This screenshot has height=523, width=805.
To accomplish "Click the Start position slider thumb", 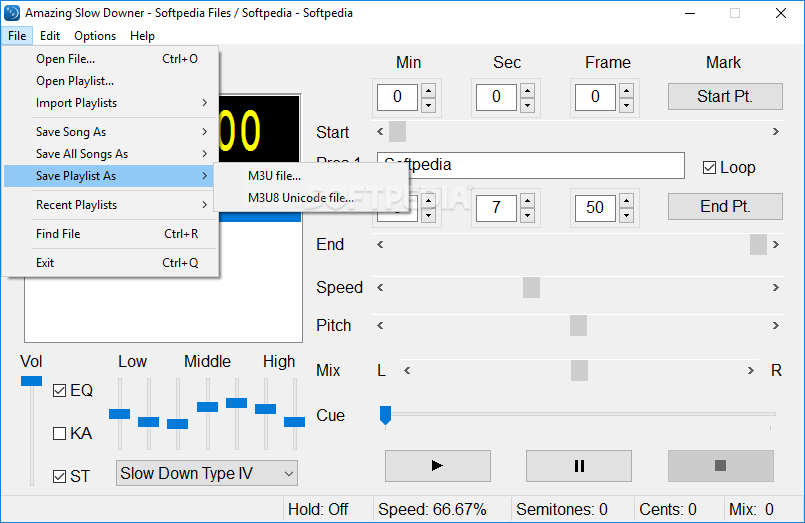I will coord(397,132).
